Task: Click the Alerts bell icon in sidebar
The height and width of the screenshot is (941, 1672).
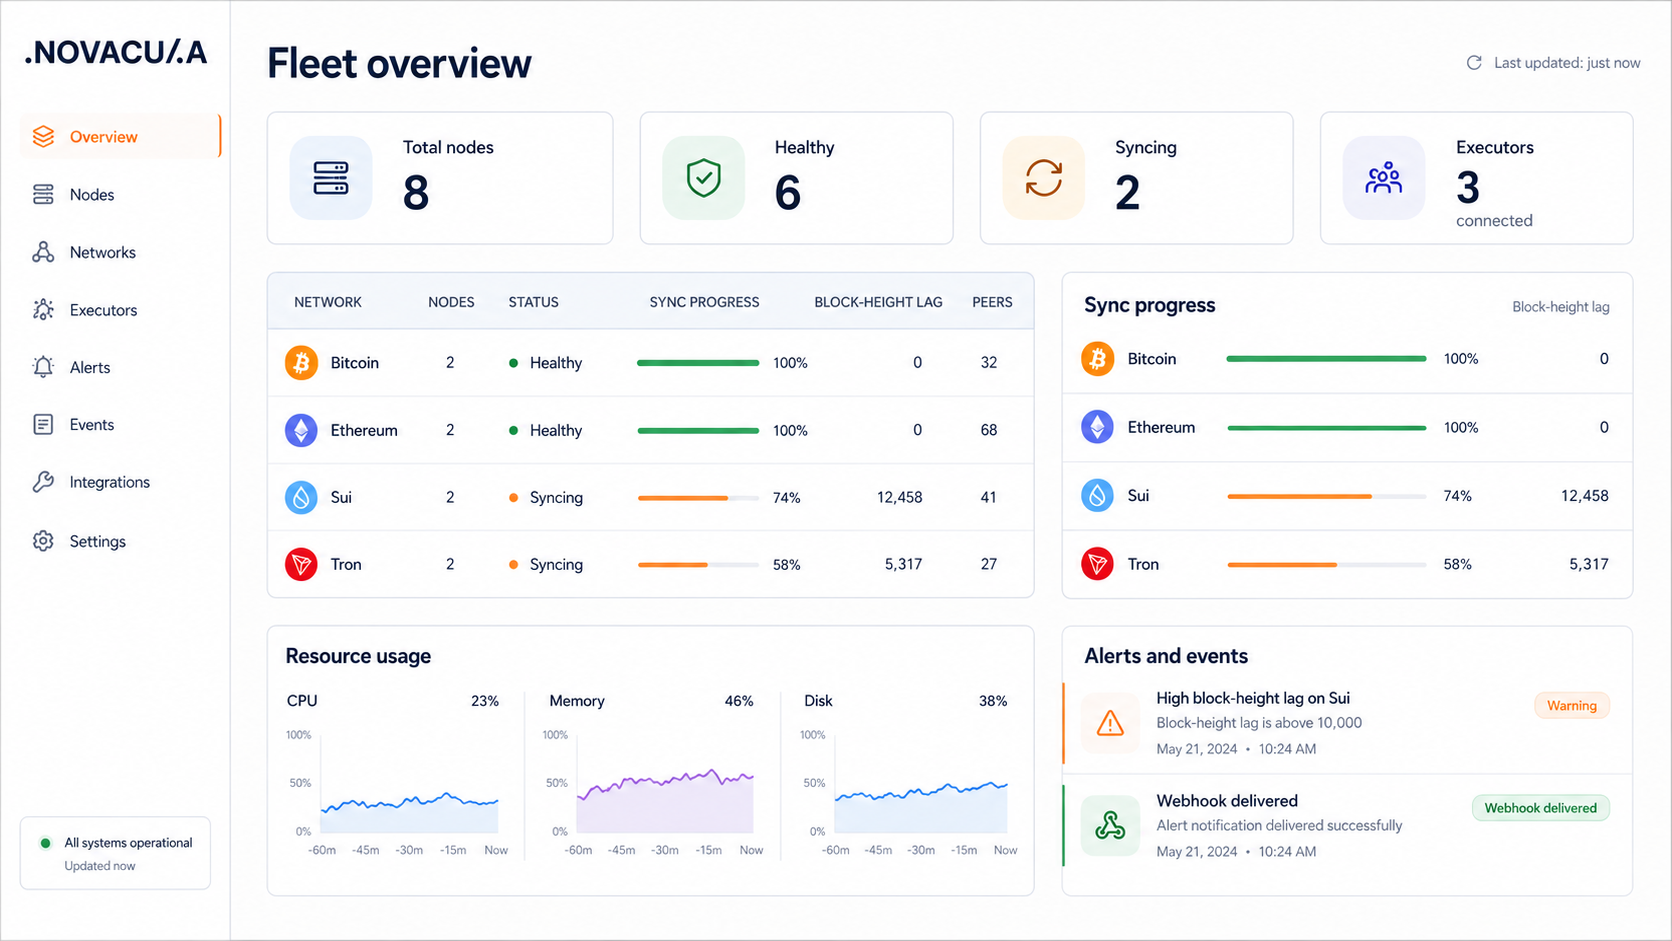Action: [43, 367]
